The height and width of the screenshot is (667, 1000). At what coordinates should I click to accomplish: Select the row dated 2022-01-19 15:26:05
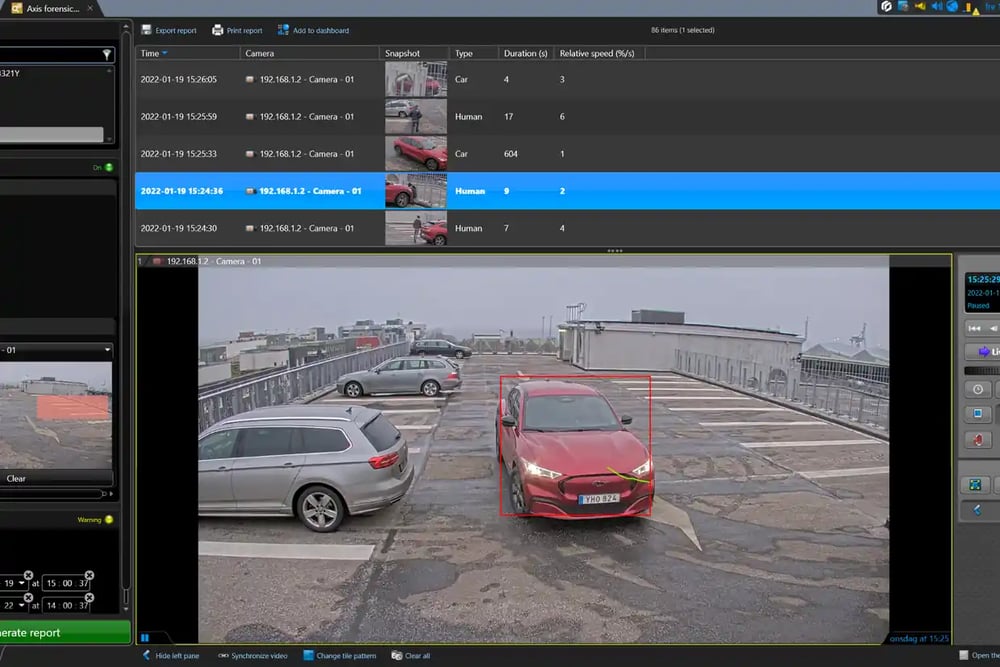568,79
